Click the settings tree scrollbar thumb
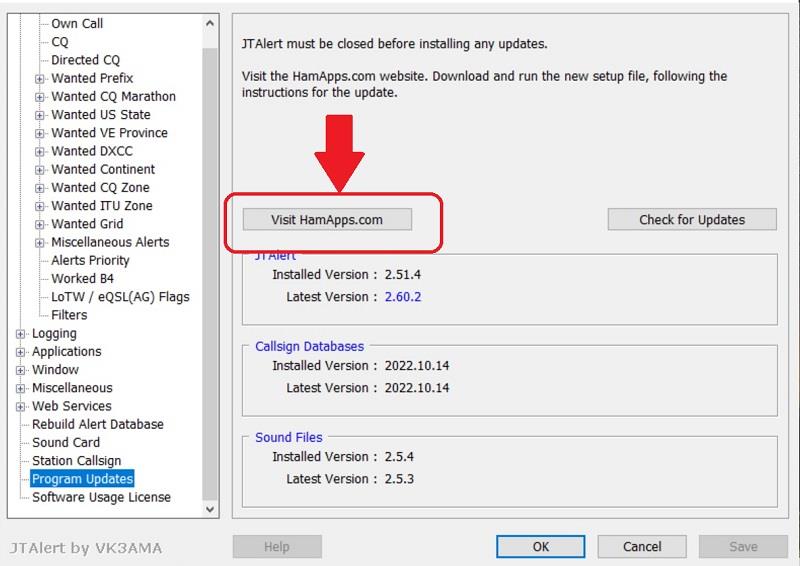The width and height of the screenshot is (800, 566). pyautogui.click(x=210, y=275)
